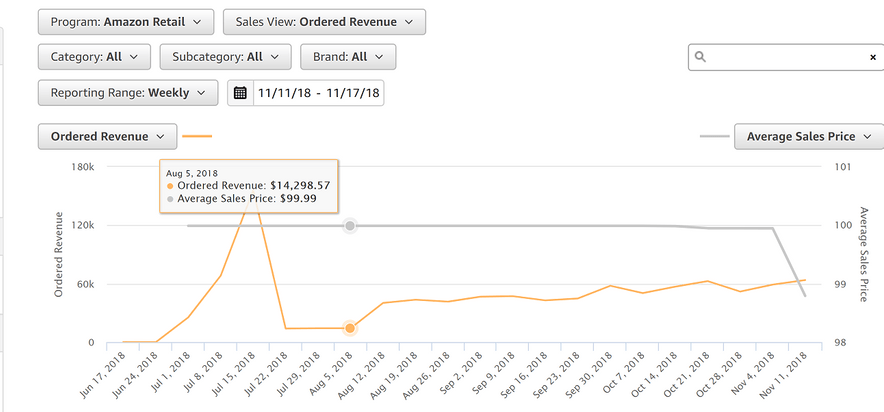Click the orange Ordered Revenue legend line
Image resolution: width=884 pixels, height=412 pixels.
click(198, 136)
